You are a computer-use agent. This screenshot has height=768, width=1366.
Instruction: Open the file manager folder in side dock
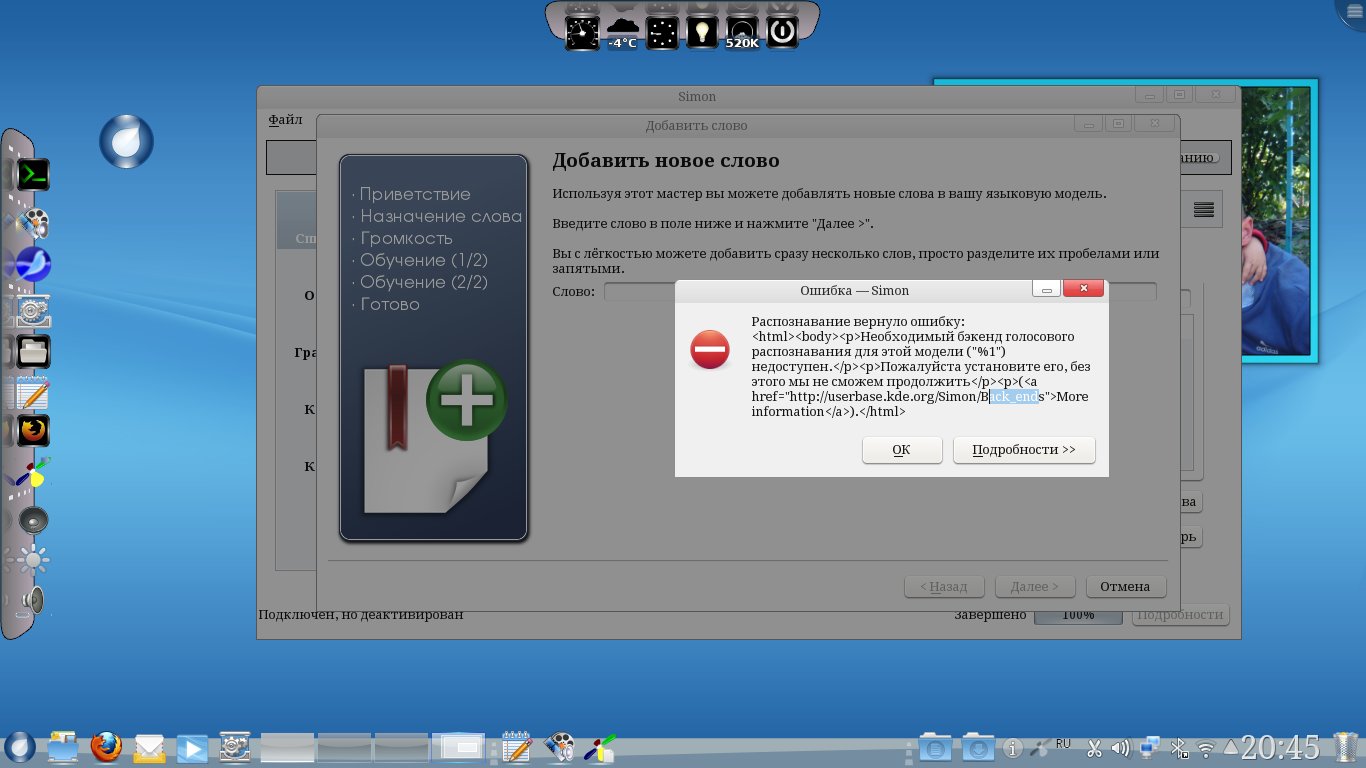pos(34,351)
